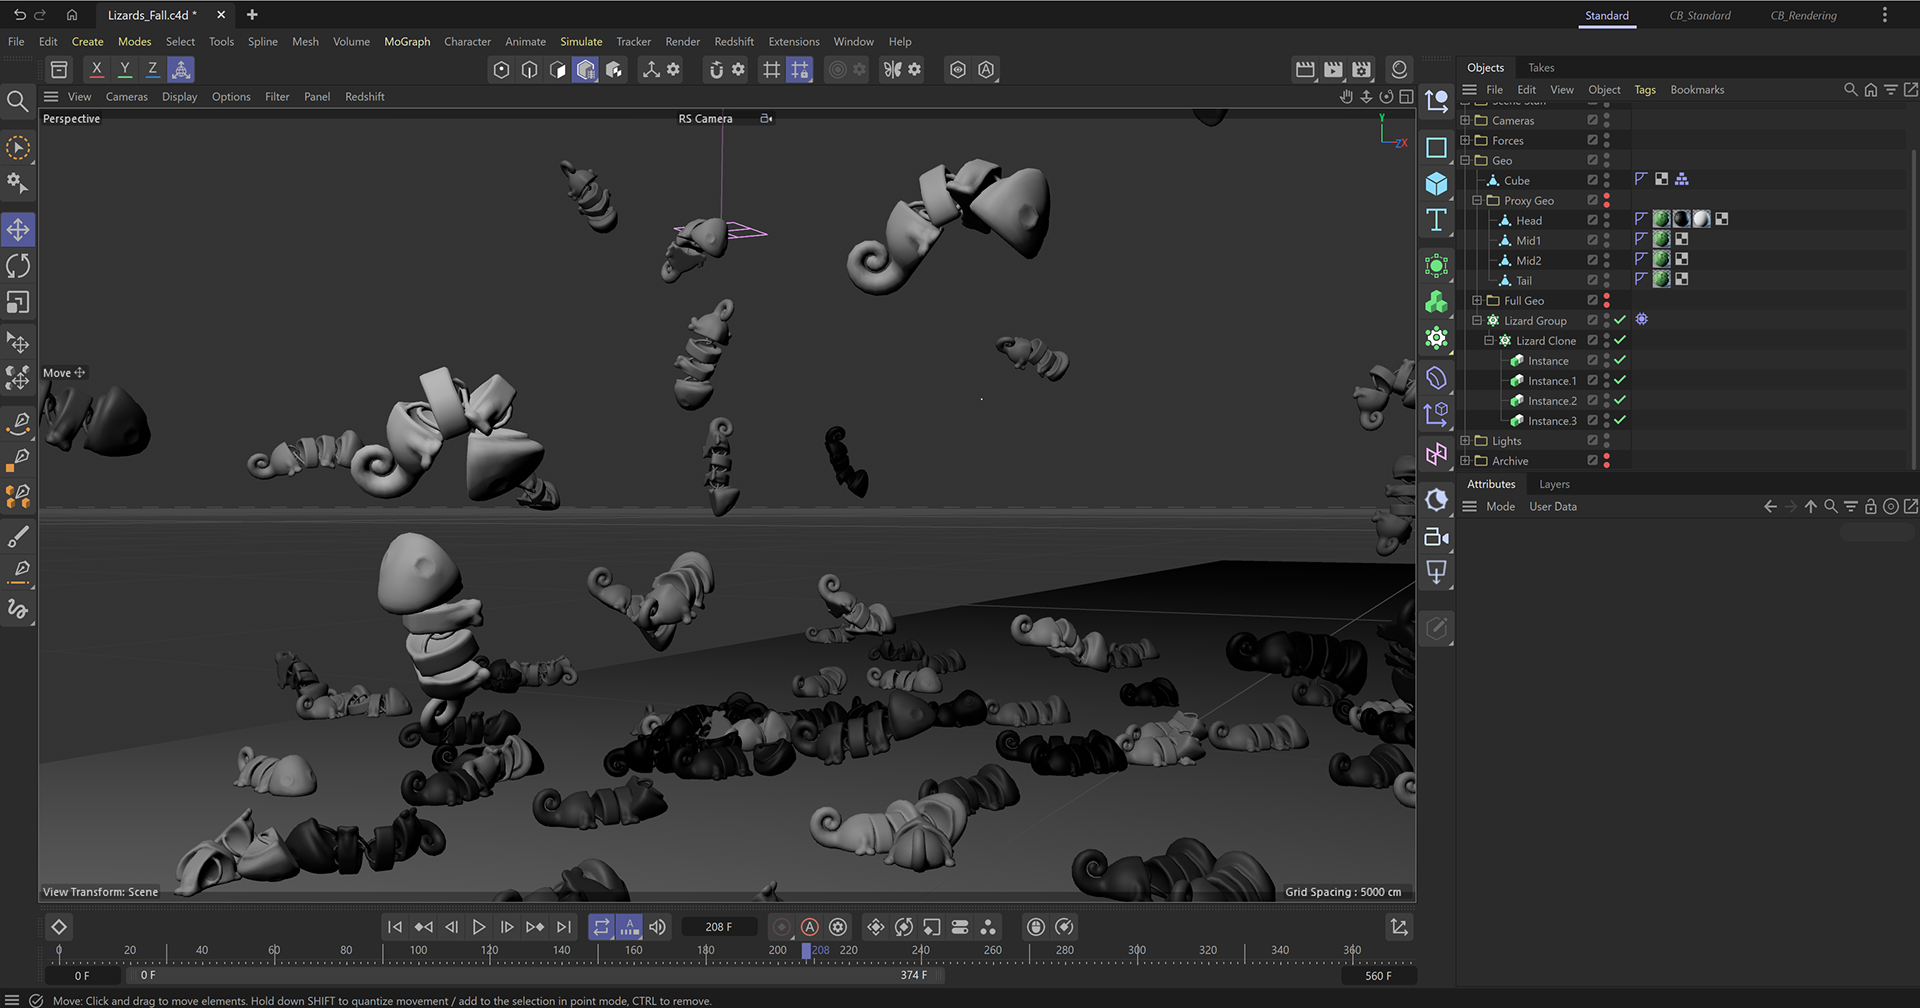Click the Symmetry butterfly icon
Viewport: 1920px width, 1008px height.
coord(892,69)
